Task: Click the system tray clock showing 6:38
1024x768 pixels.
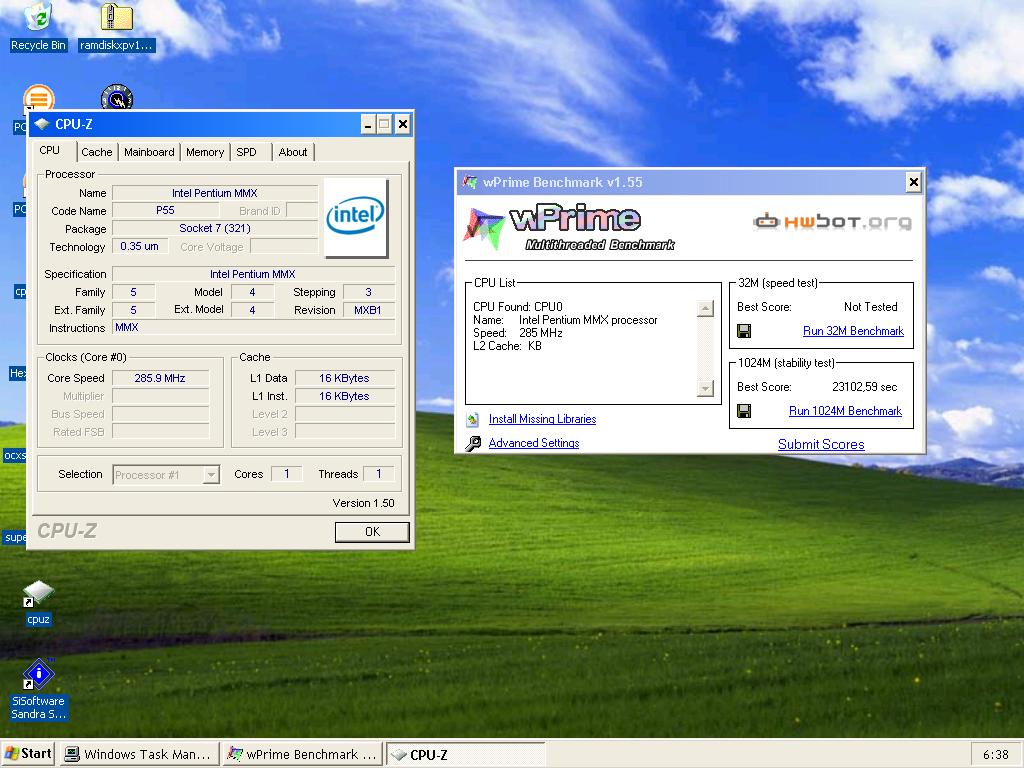Action: point(995,754)
